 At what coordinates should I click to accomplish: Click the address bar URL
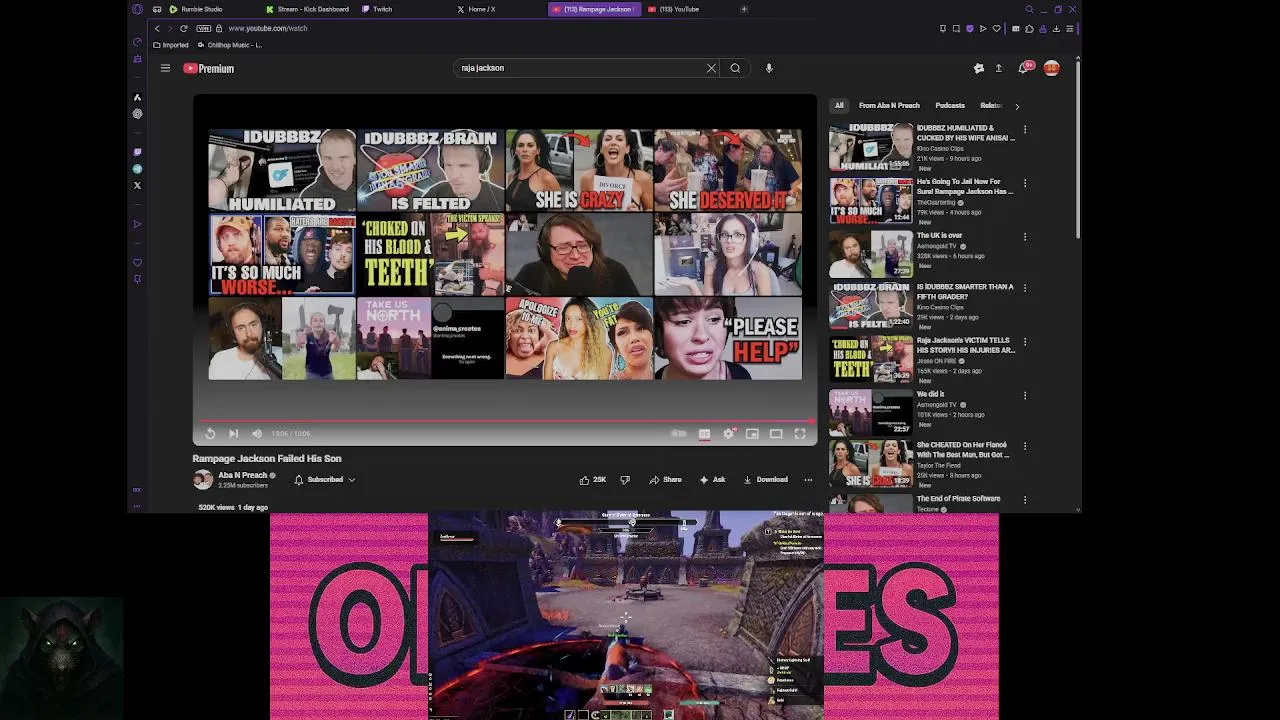[267, 28]
